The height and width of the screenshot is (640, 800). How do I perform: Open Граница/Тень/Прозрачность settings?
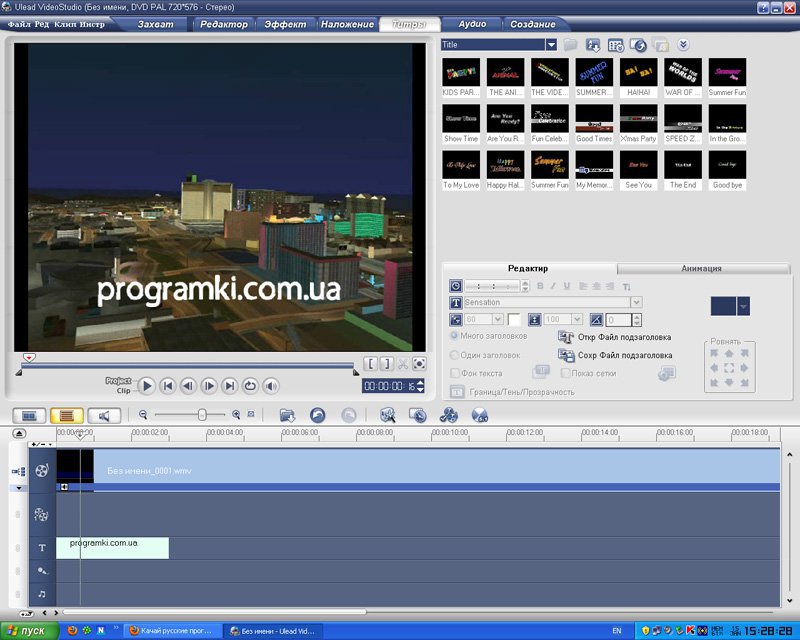pyautogui.click(x=512, y=392)
